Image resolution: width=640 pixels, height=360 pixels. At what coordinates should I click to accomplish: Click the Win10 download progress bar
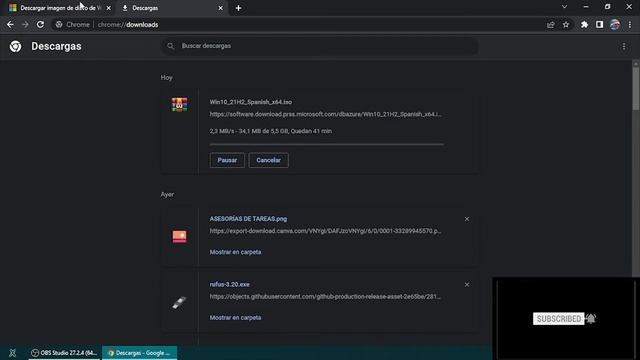(327, 144)
